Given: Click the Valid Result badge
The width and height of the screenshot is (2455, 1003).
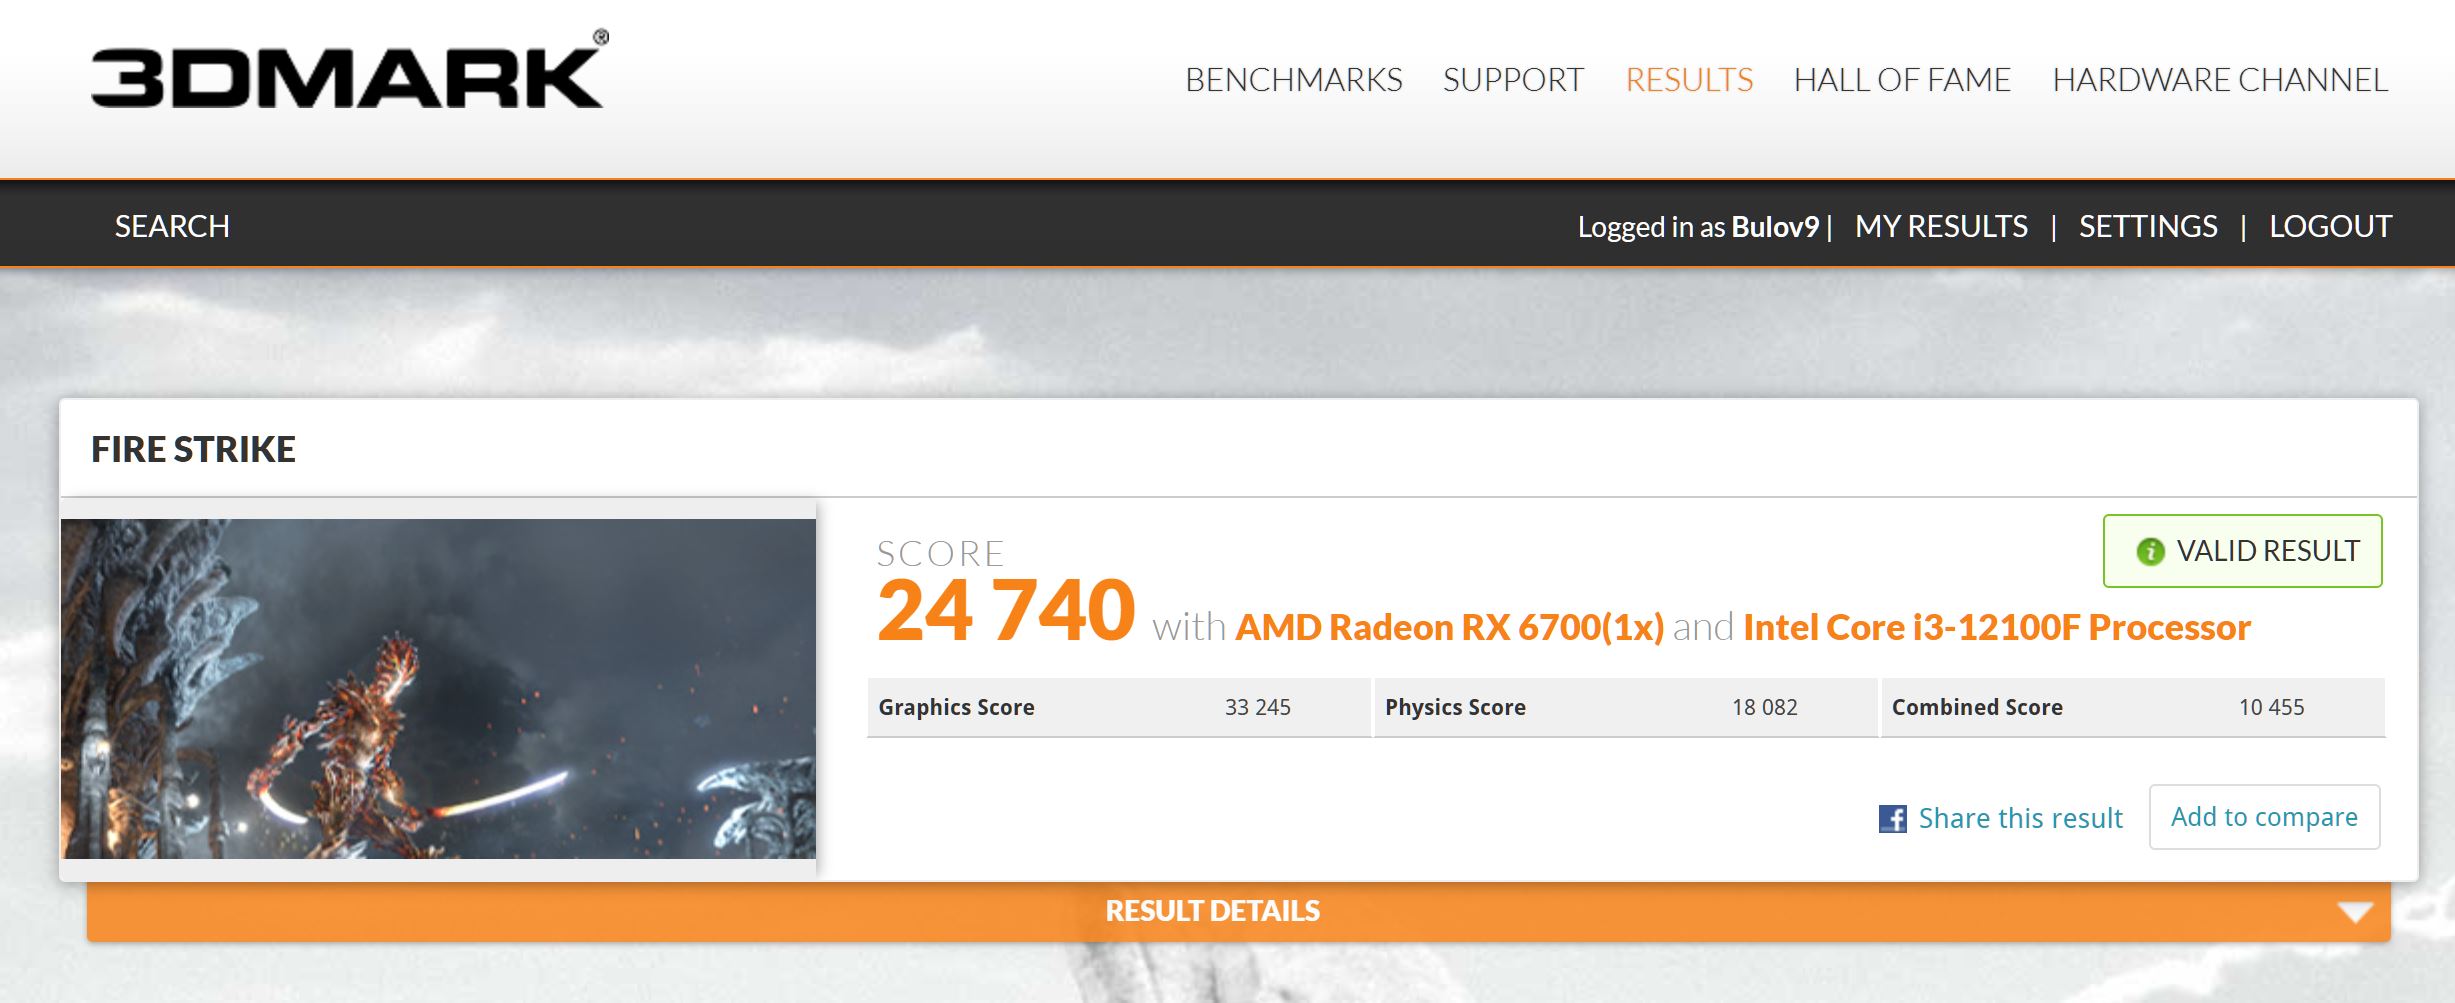Looking at the screenshot, I should pyautogui.click(x=2242, y=551).
